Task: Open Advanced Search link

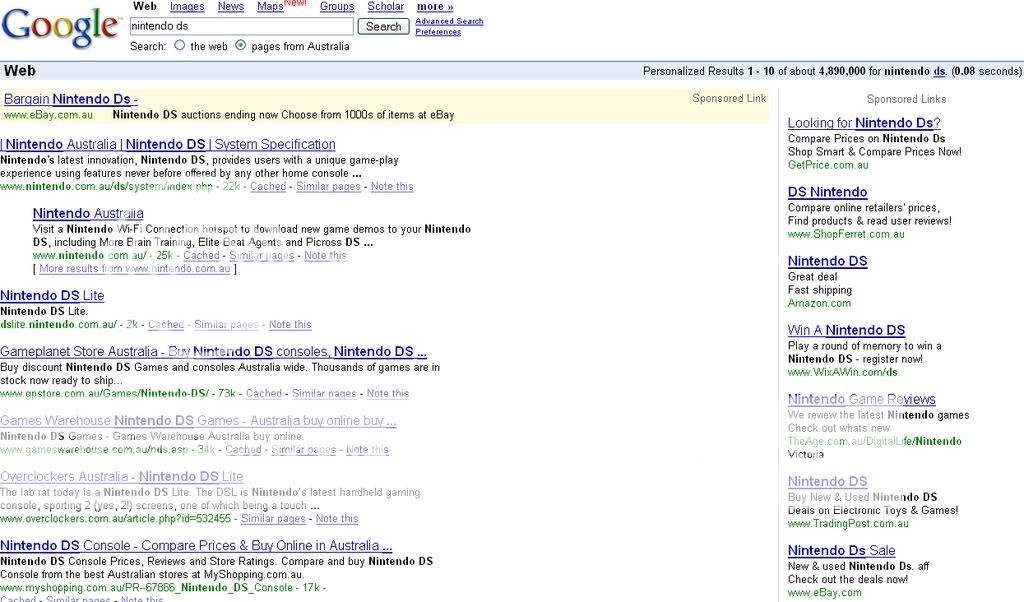Action: point(449,22)
